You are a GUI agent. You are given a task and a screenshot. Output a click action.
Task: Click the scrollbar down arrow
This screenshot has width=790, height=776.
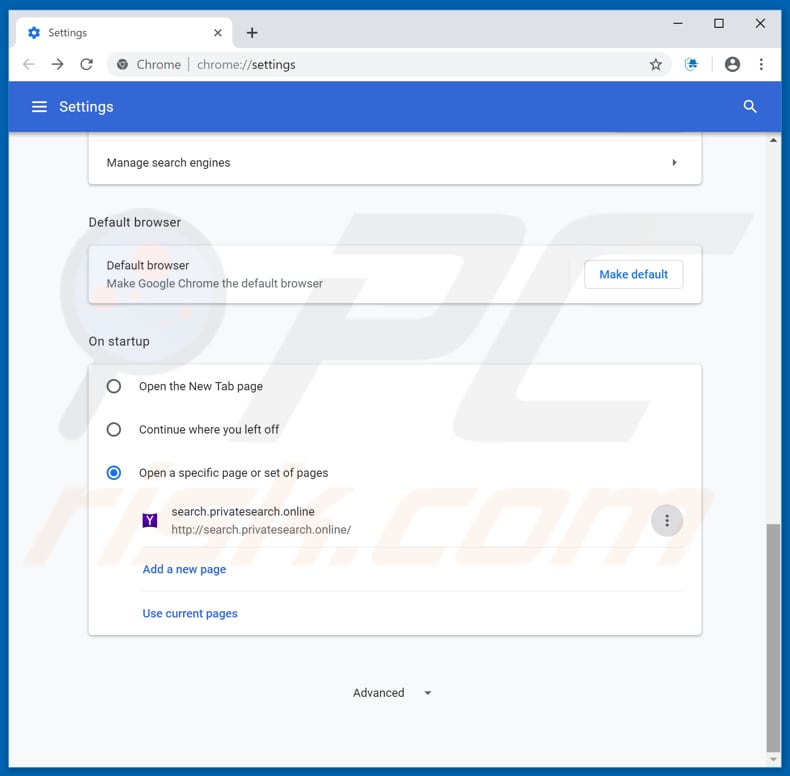tap(773, 759)
